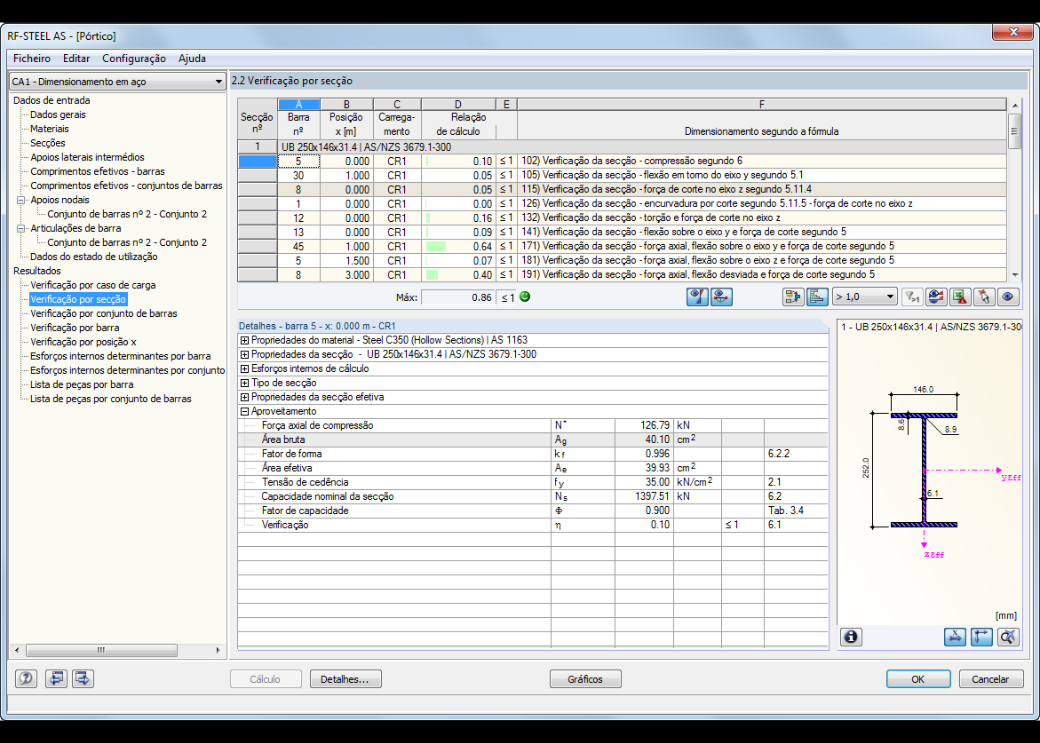The height and width of the screenshot is (743, 1040).
Task: Collapse Articulações de barra tree node
Action: pos(21,228)
